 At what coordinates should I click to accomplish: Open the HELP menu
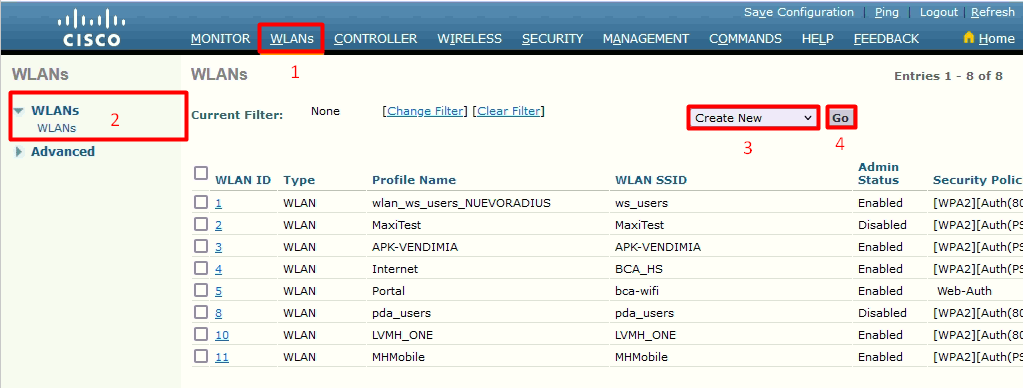tap(817, 38)
